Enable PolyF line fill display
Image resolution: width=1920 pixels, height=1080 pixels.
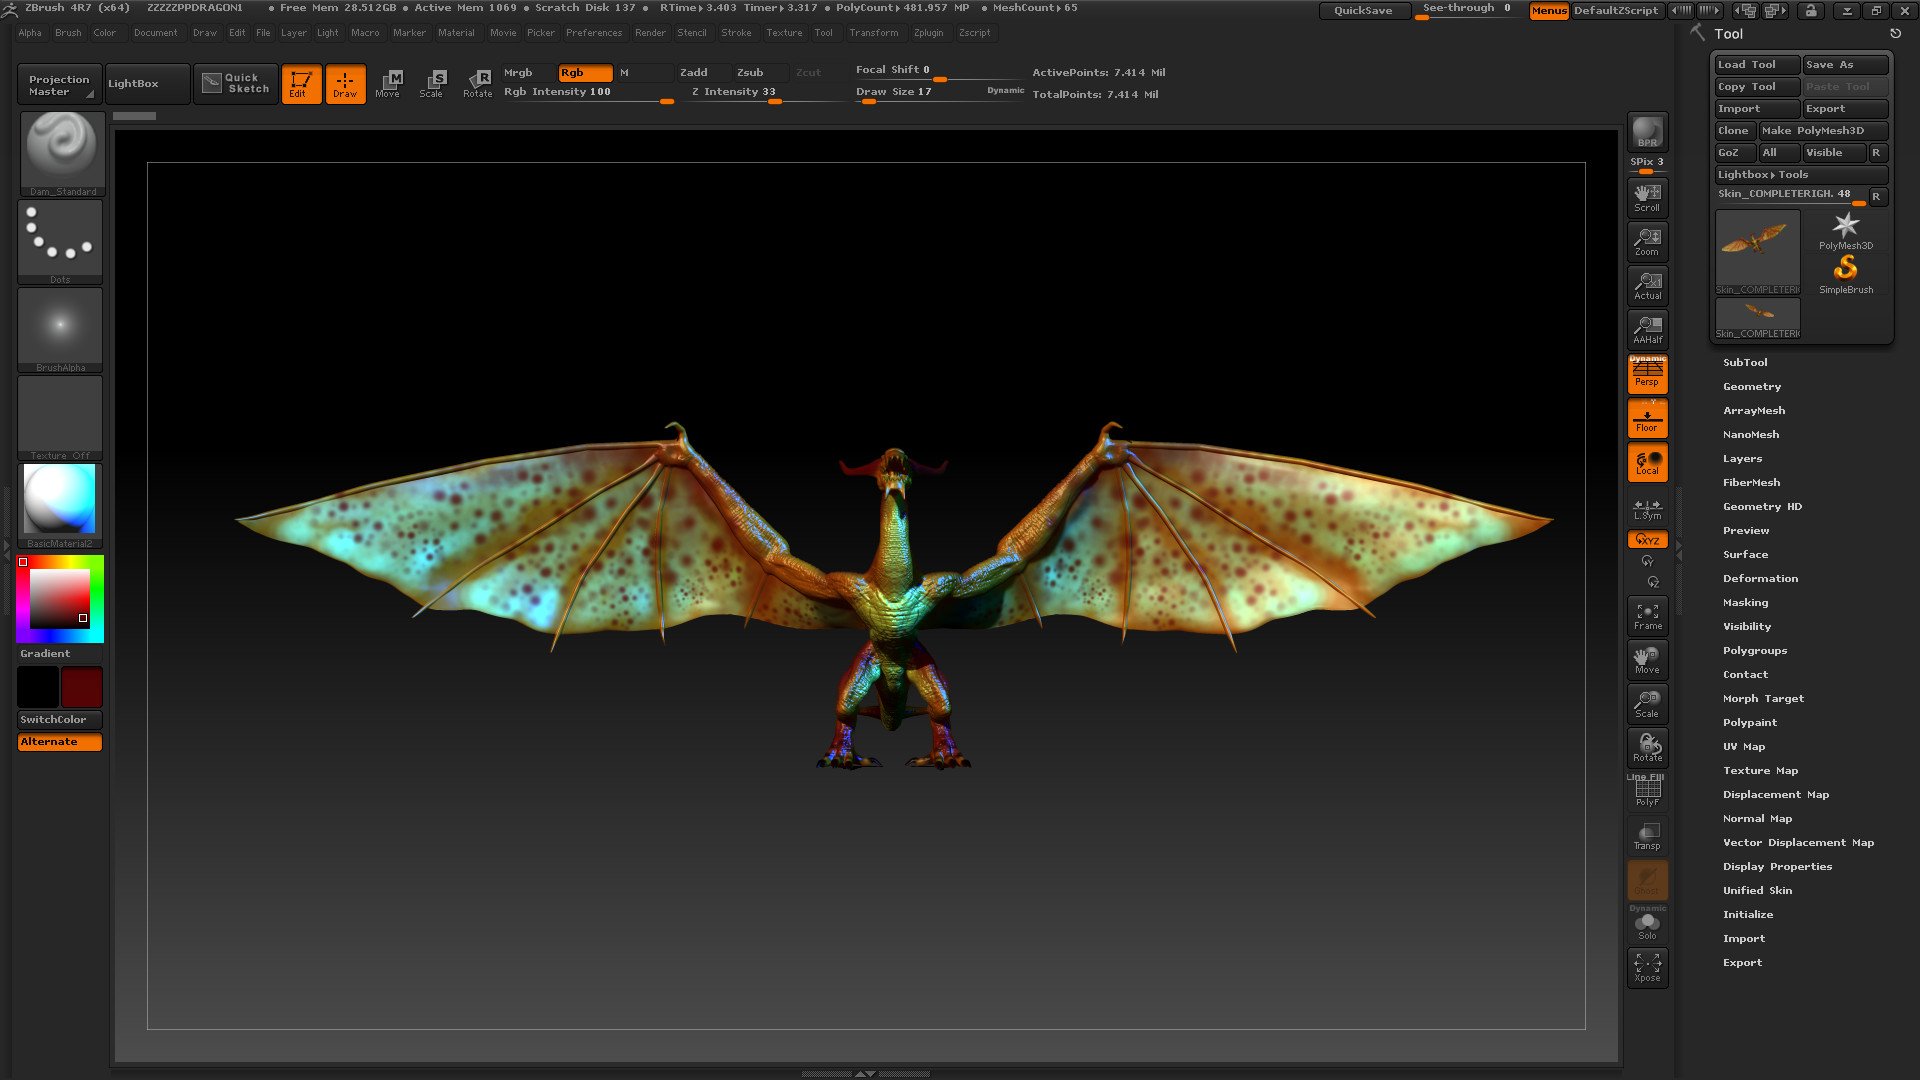point(1646,792)
